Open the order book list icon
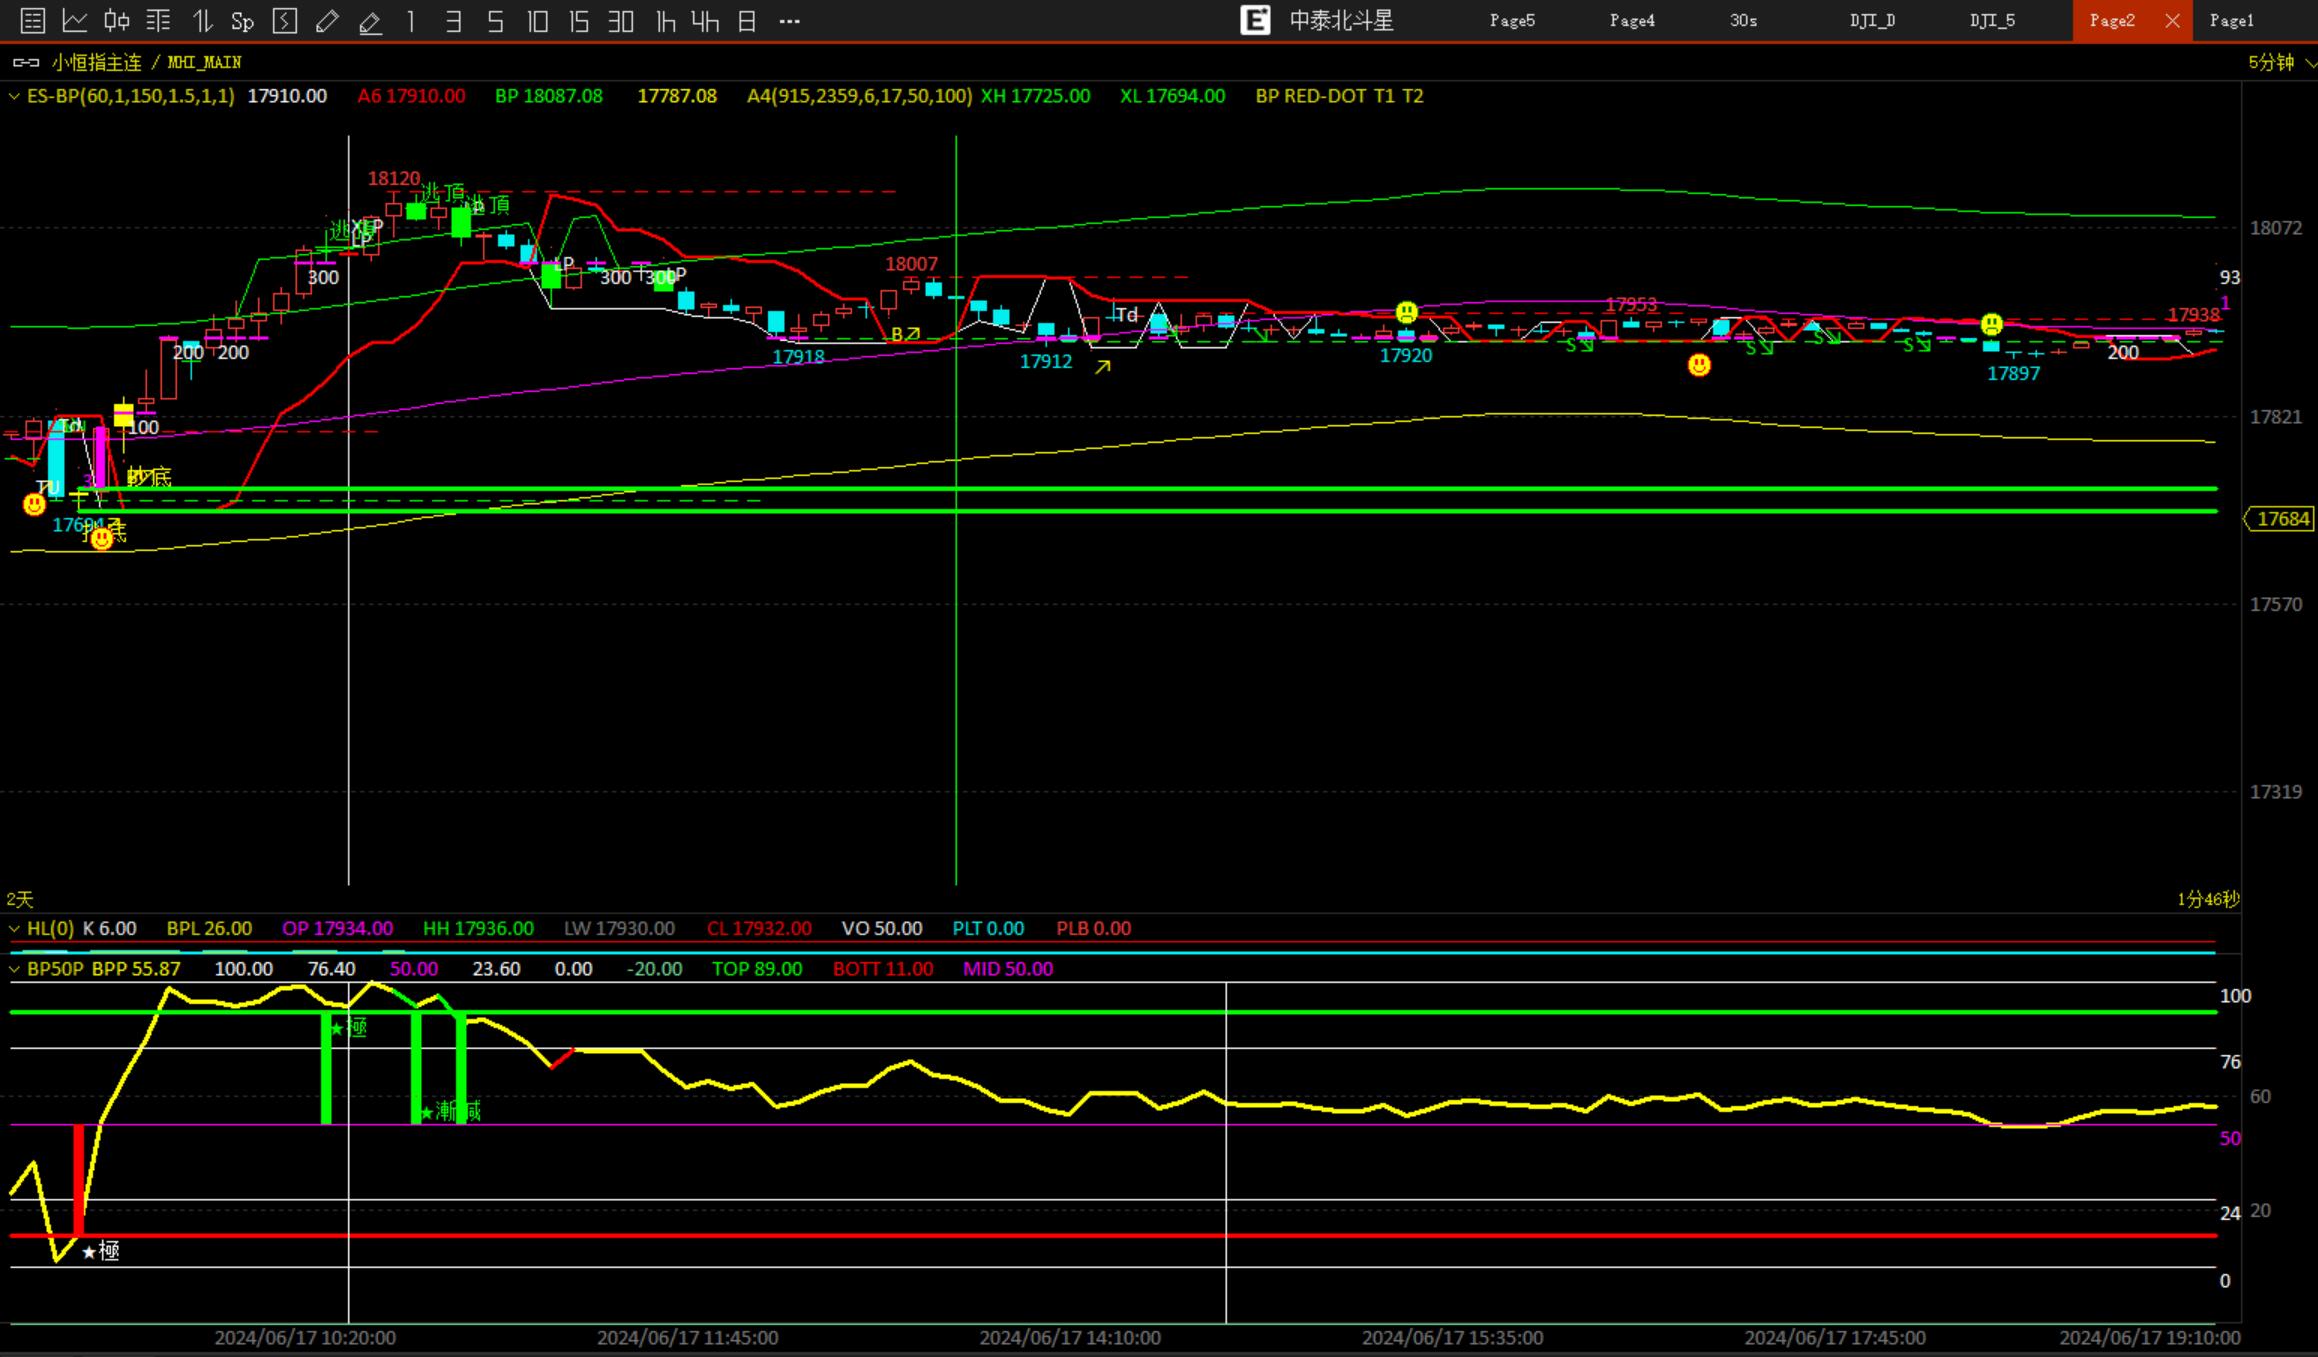 159,21
